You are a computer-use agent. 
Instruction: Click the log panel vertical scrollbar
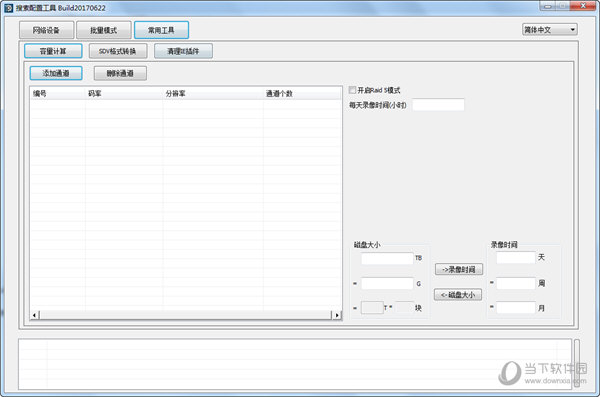[x=576, y=363]
